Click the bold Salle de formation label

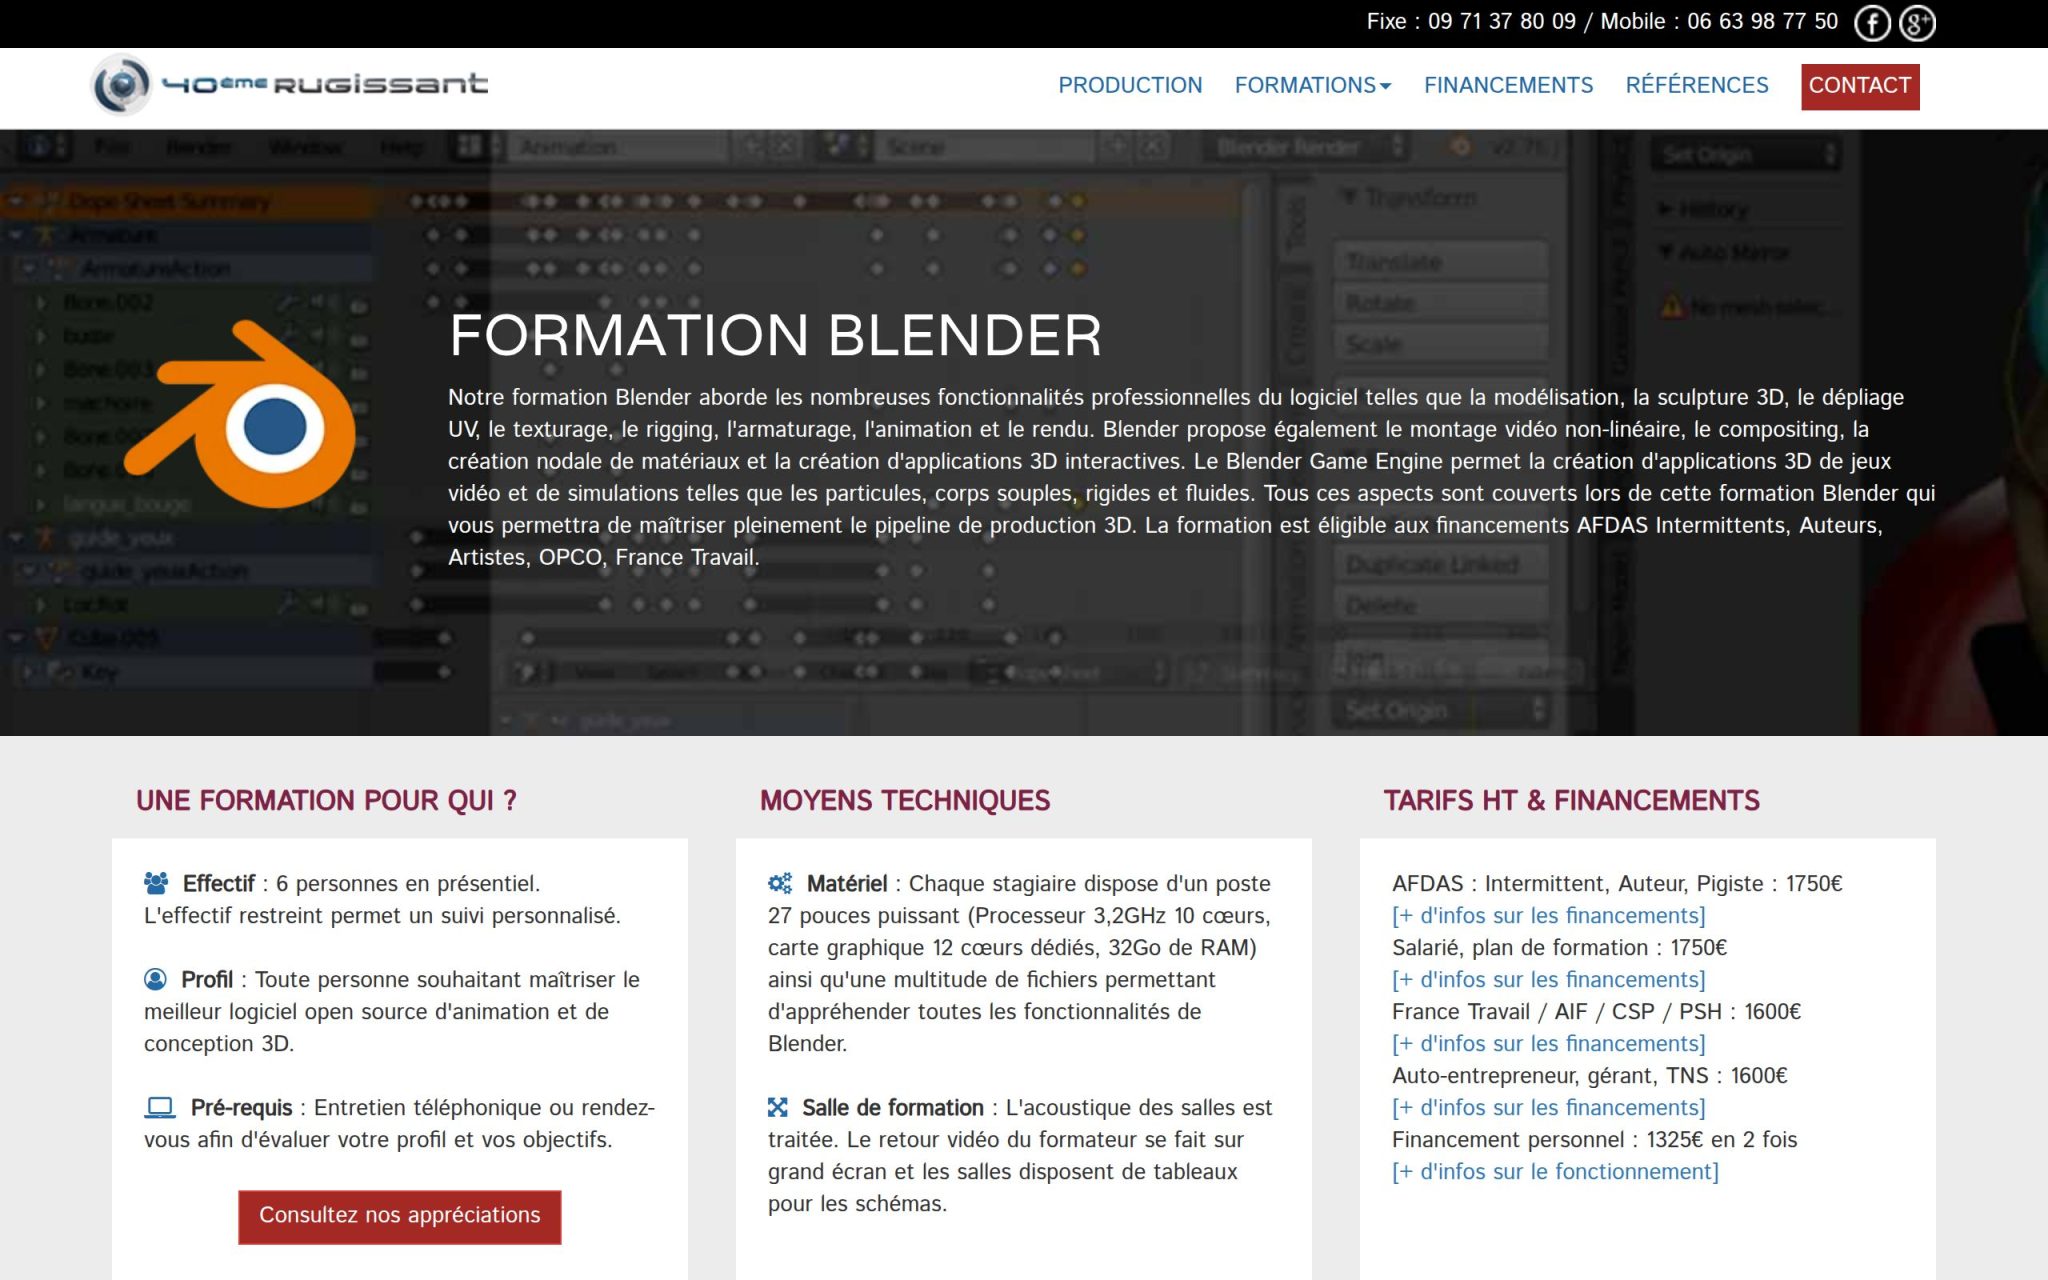(892, 1108)
